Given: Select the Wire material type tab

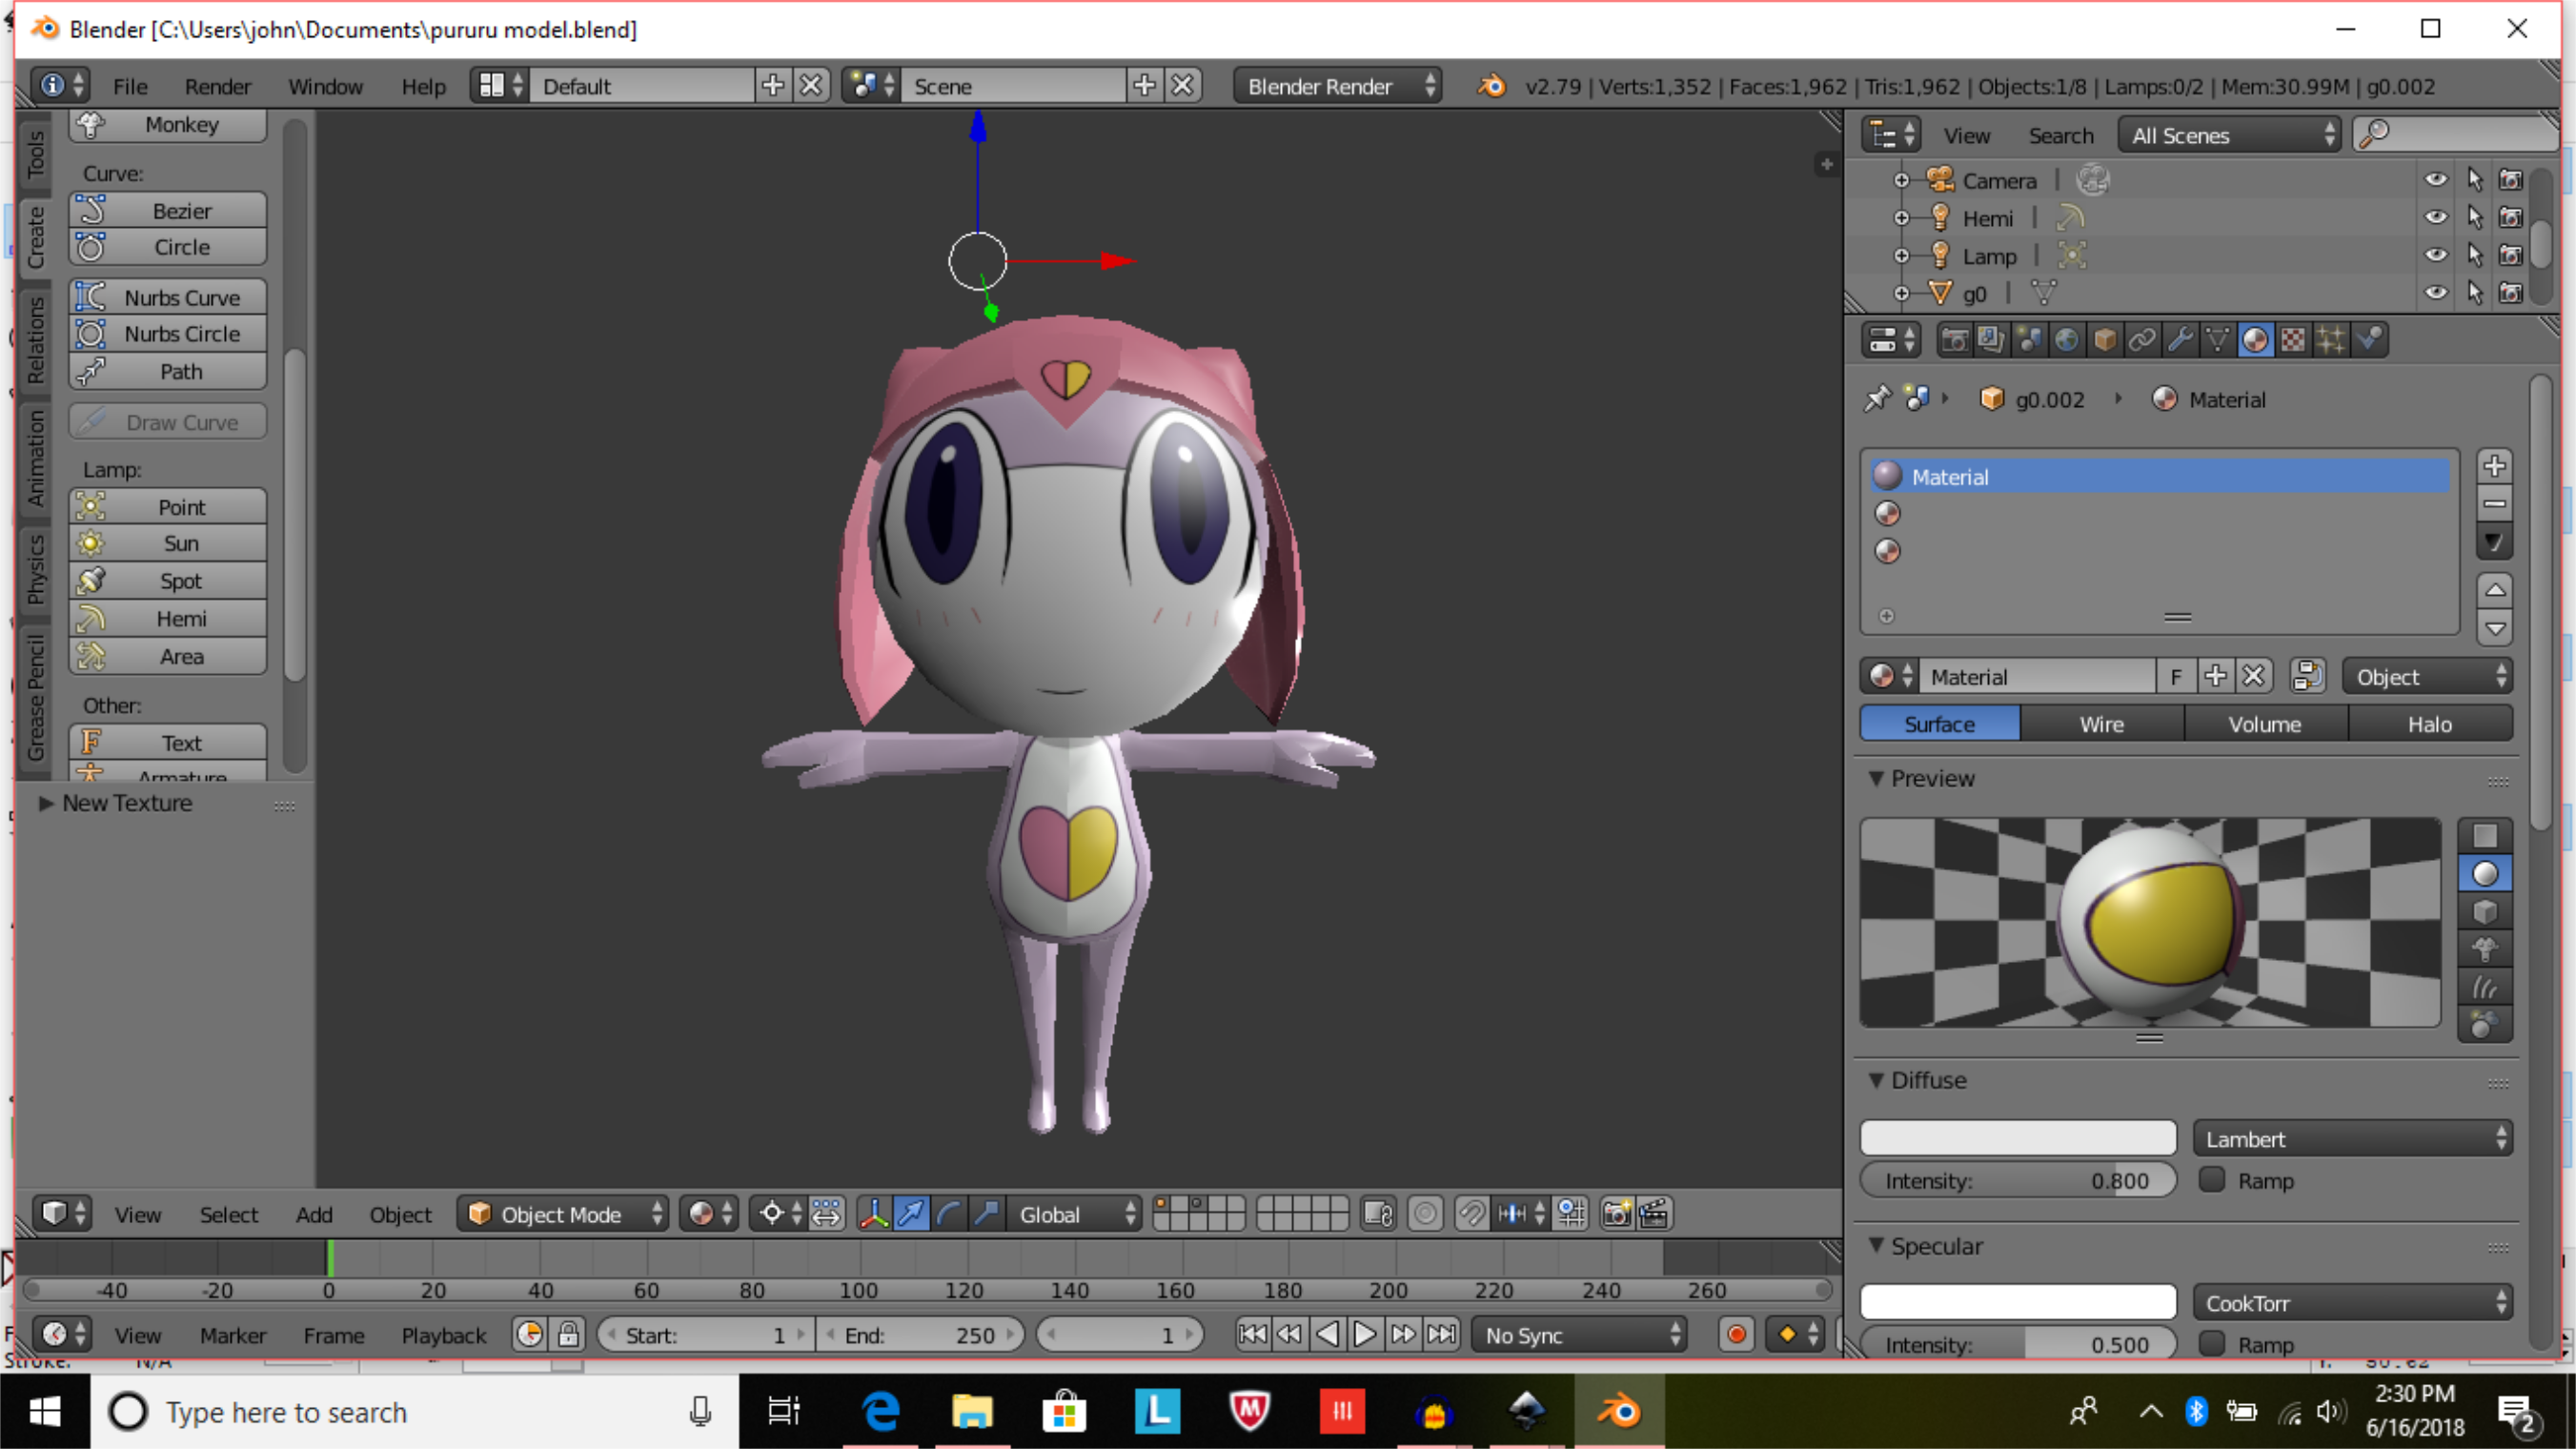Looking at the screenshot, I should click(x=2101, y=724).
